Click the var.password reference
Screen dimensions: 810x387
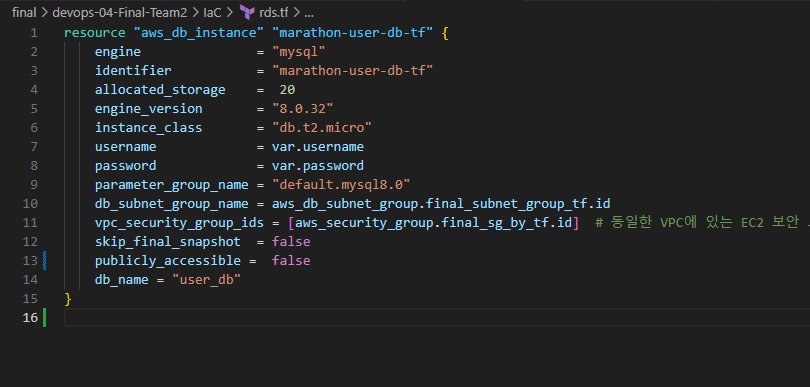pos(318,166)
